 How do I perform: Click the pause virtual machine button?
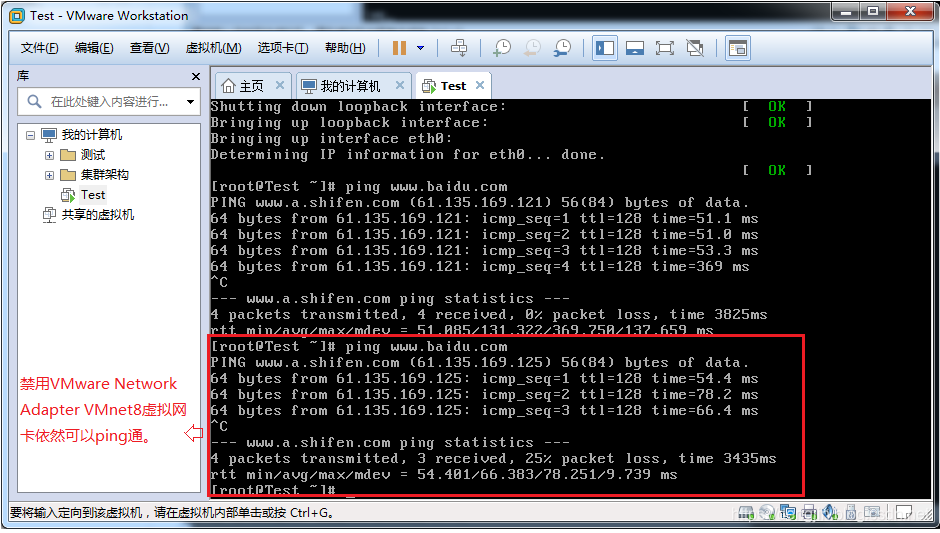399,48
